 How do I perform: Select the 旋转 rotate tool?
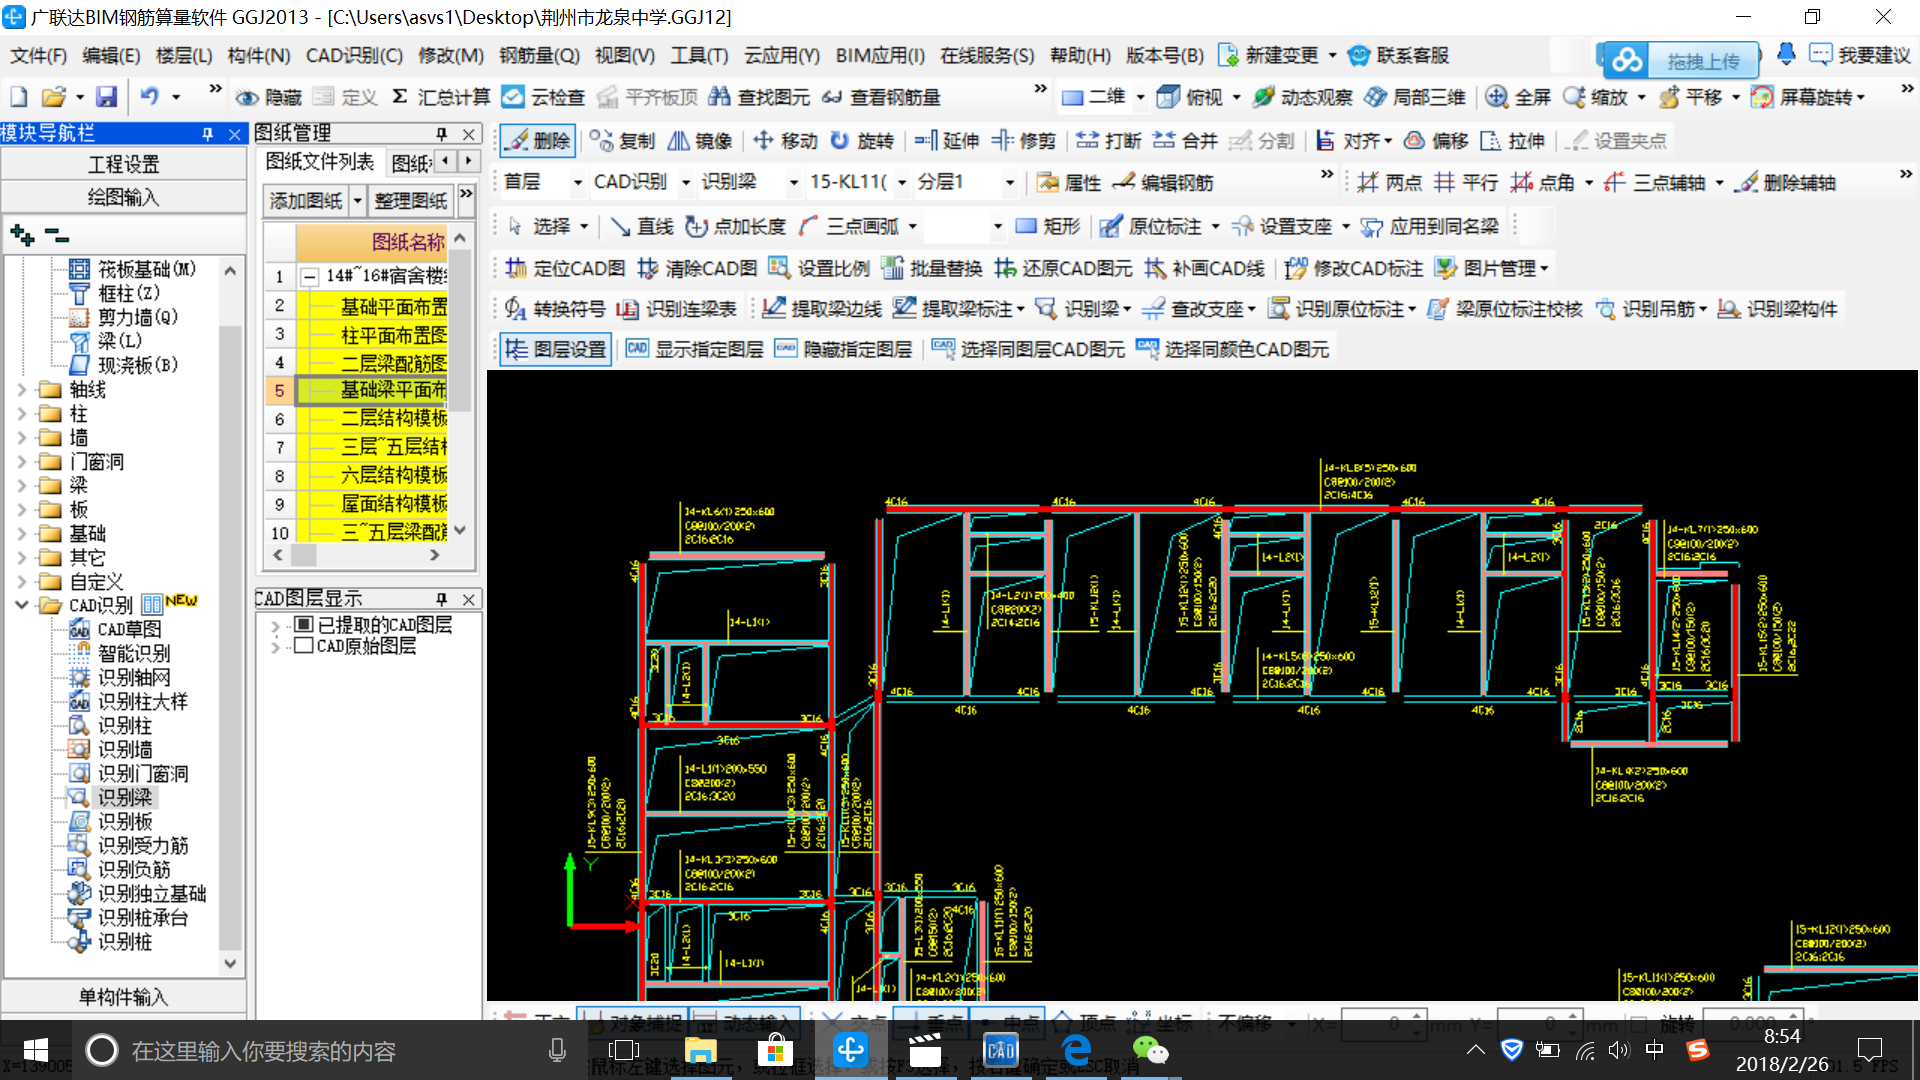[862, 141]
